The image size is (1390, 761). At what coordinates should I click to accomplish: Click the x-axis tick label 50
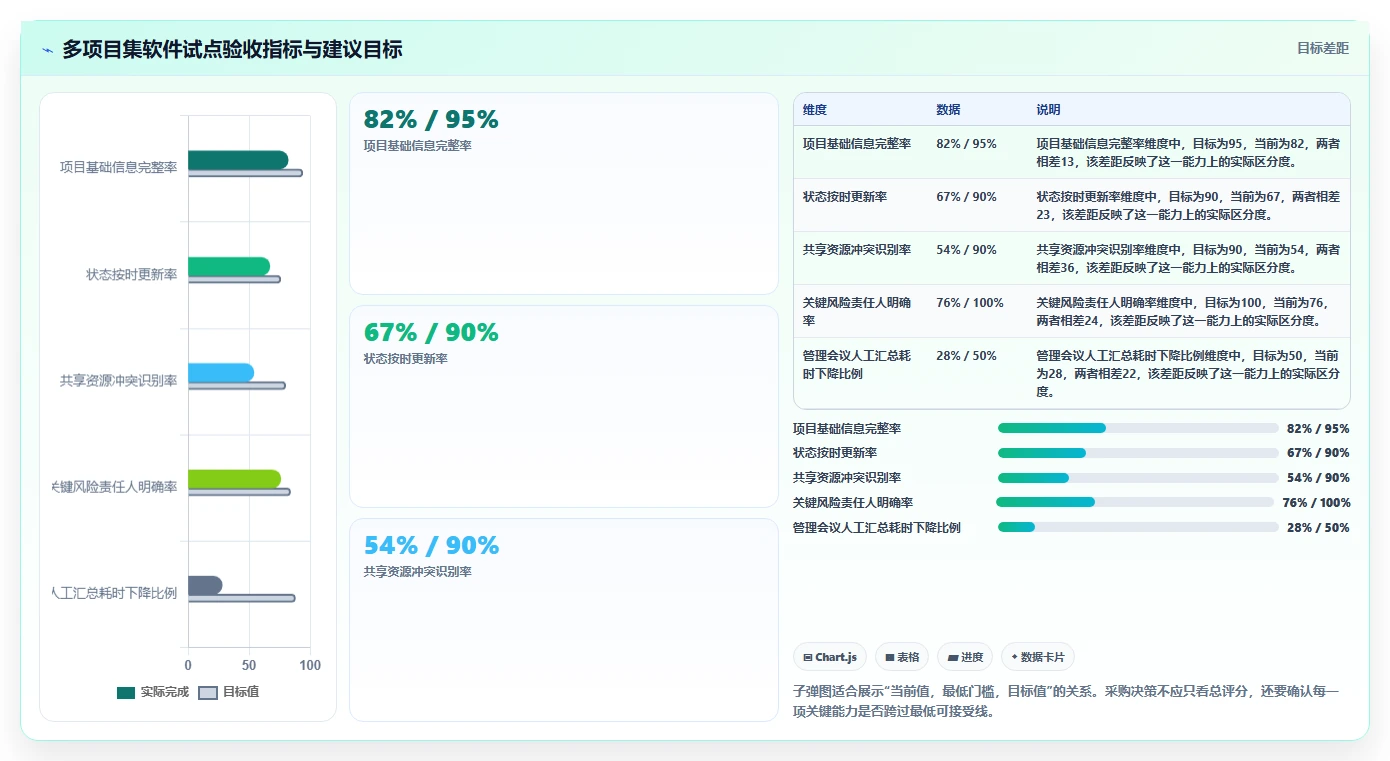(249, 665)
